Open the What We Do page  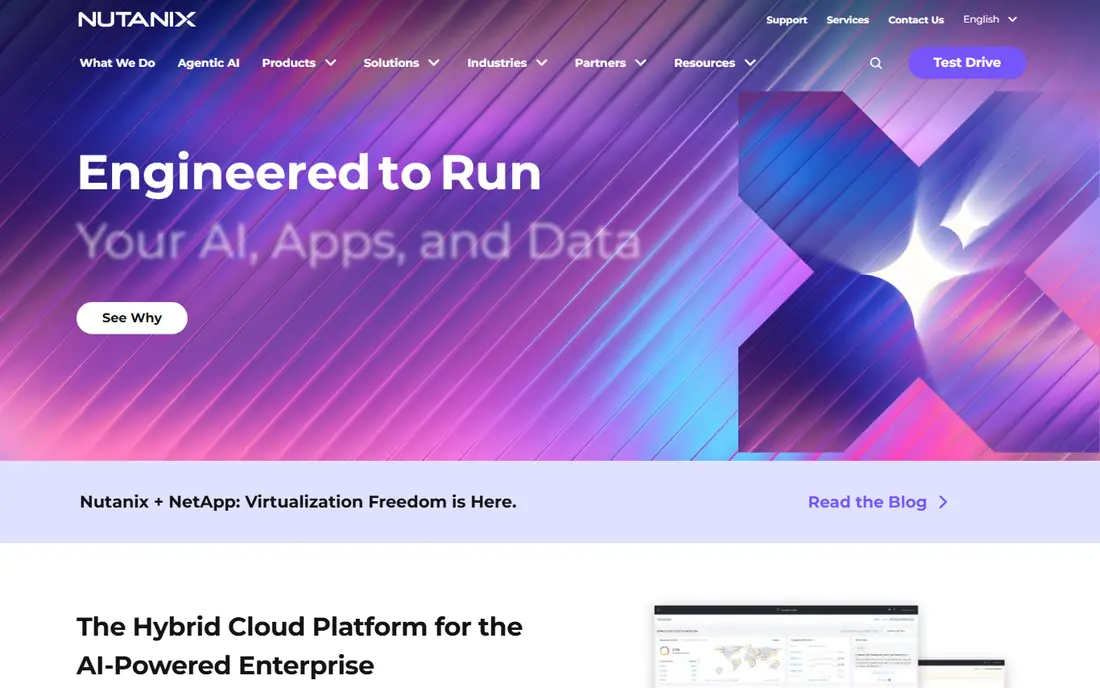117,63
